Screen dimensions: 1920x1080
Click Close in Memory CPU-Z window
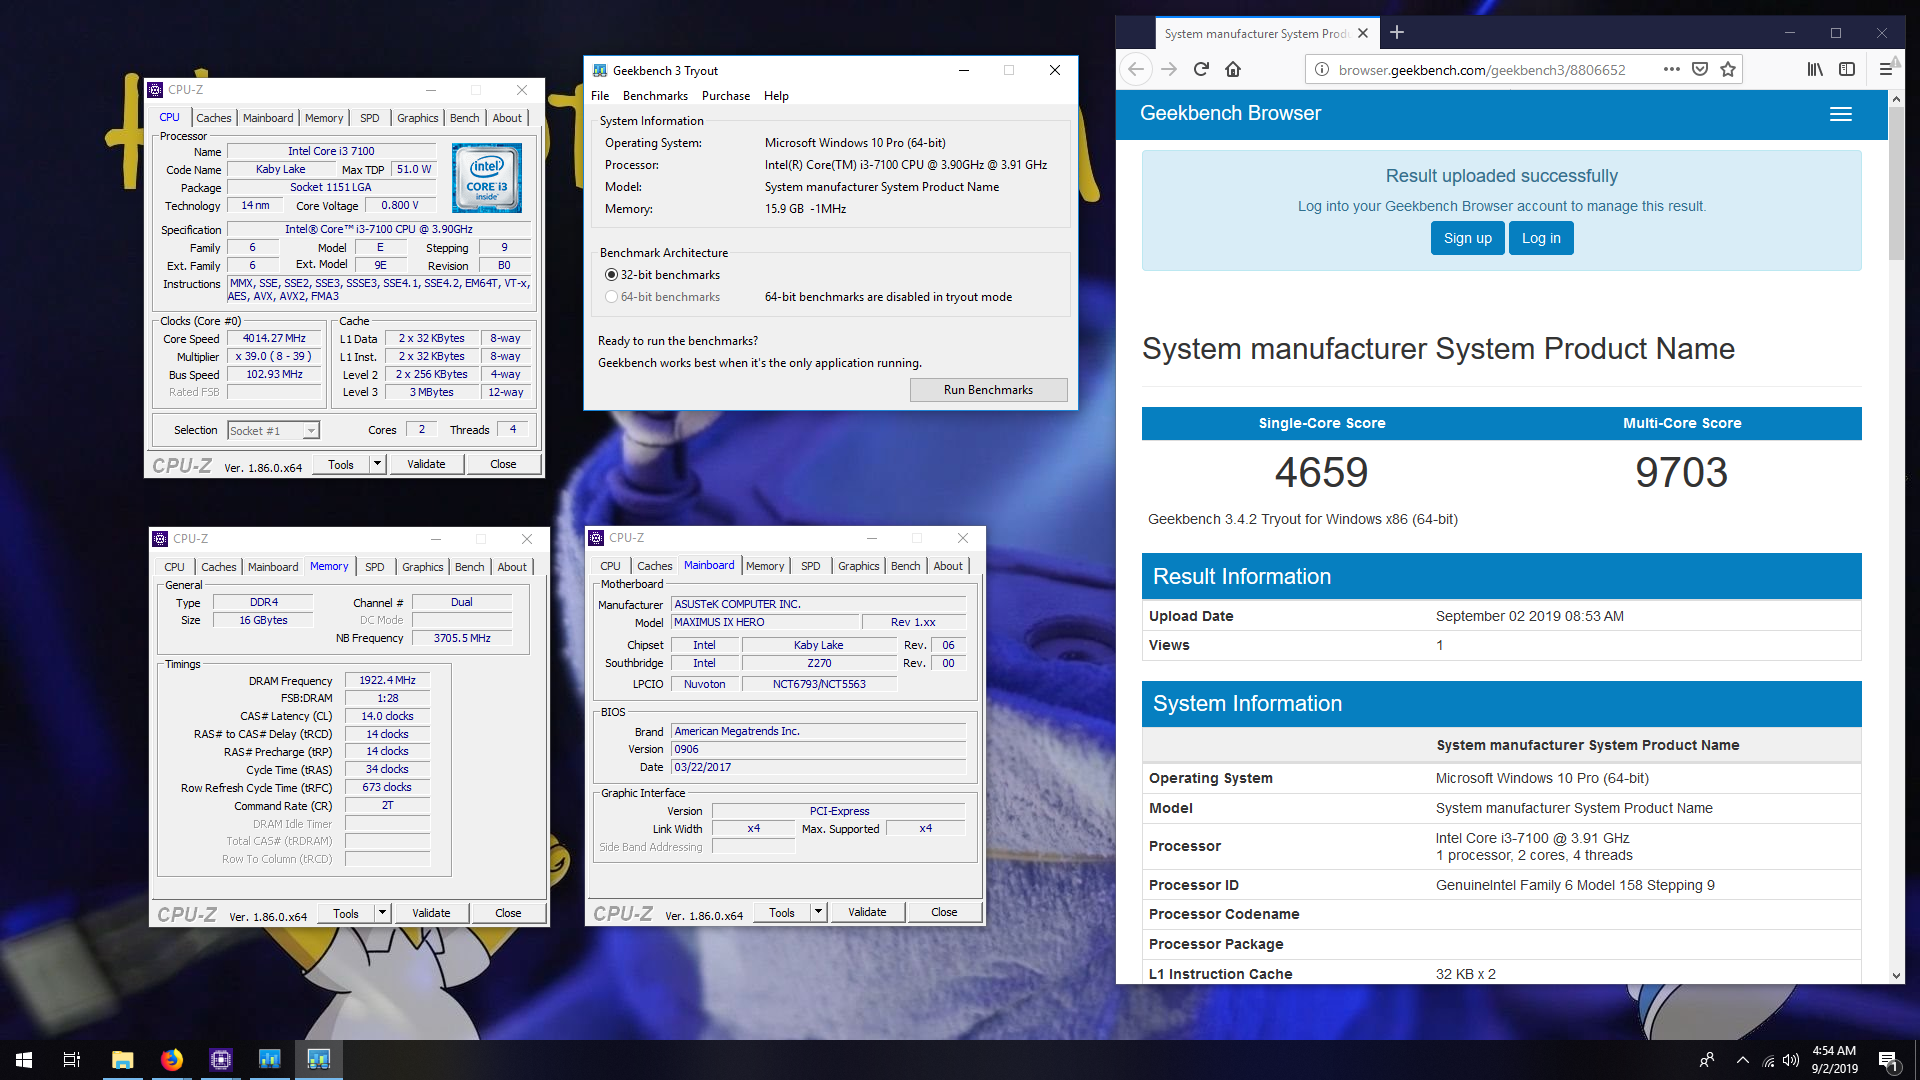[508, 913]
